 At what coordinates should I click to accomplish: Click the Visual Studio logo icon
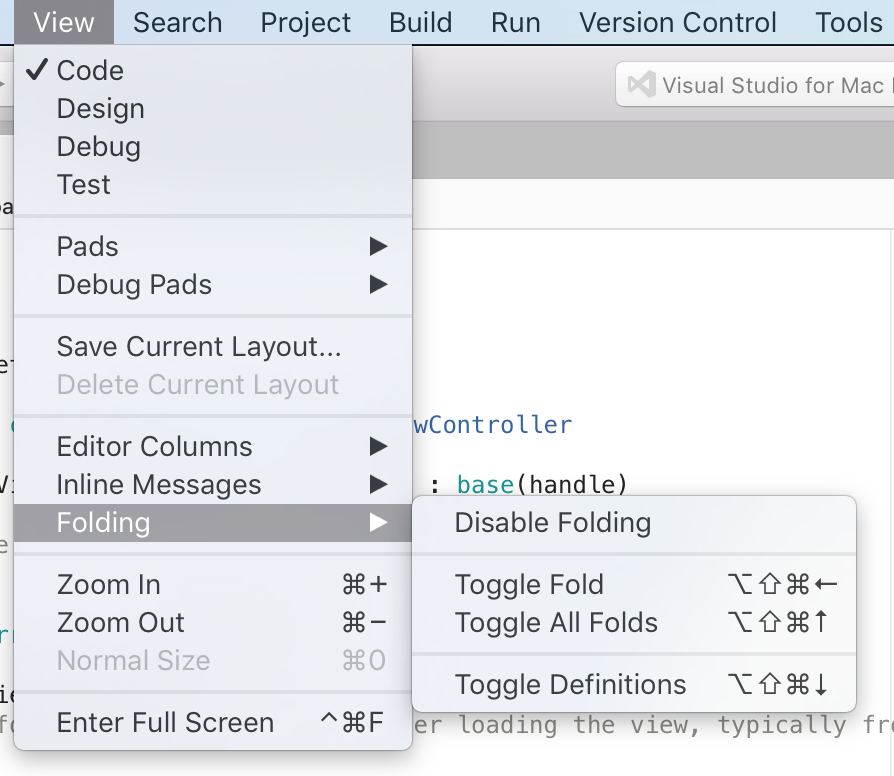(641, 85)
